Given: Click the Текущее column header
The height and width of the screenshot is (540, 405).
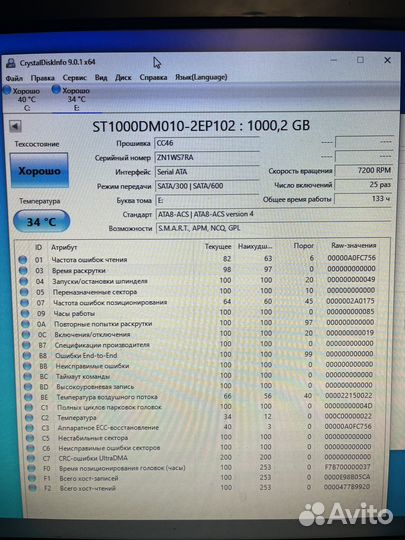Looking at the screenshot, I should pos(218,247).
